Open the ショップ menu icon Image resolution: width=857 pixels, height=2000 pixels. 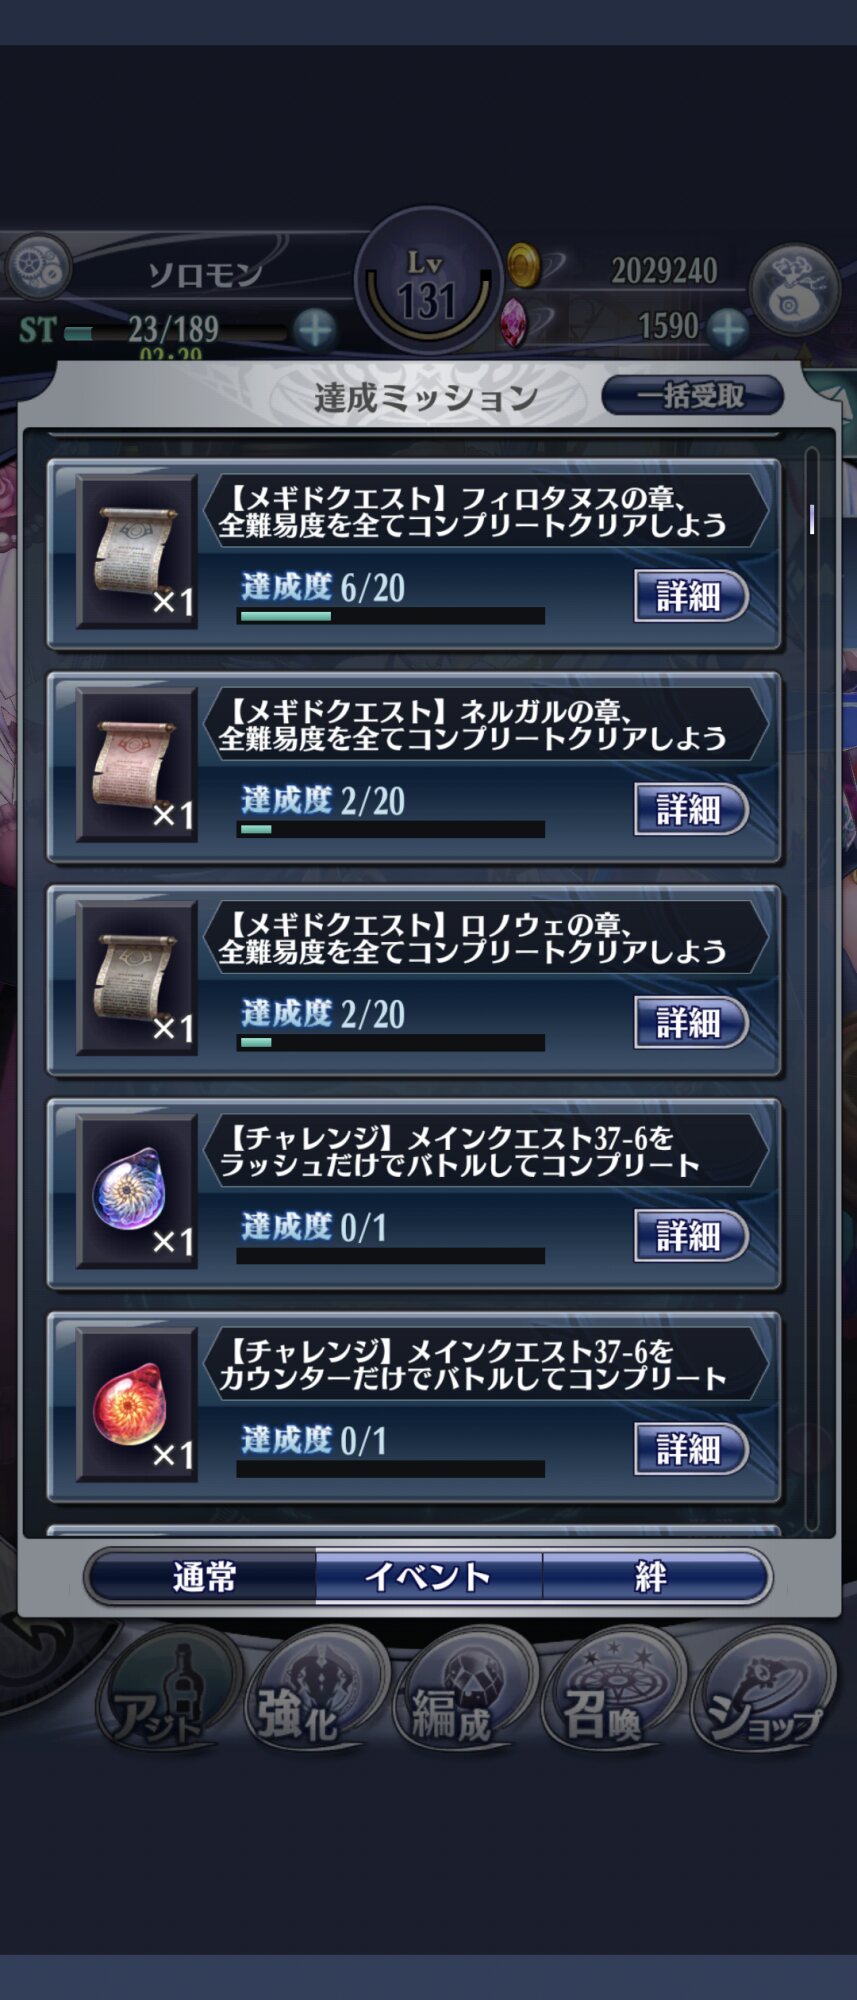(762, 1692)
